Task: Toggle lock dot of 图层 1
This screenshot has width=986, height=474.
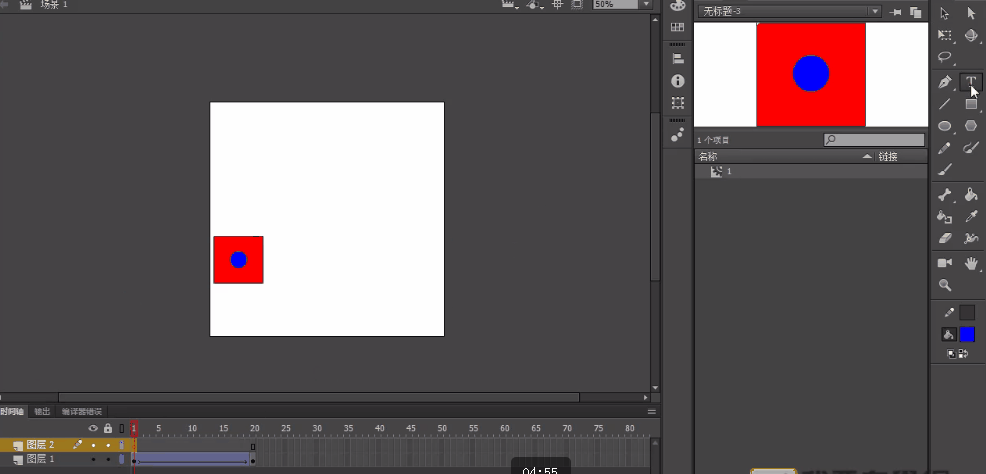Action: tap(108, 460)
